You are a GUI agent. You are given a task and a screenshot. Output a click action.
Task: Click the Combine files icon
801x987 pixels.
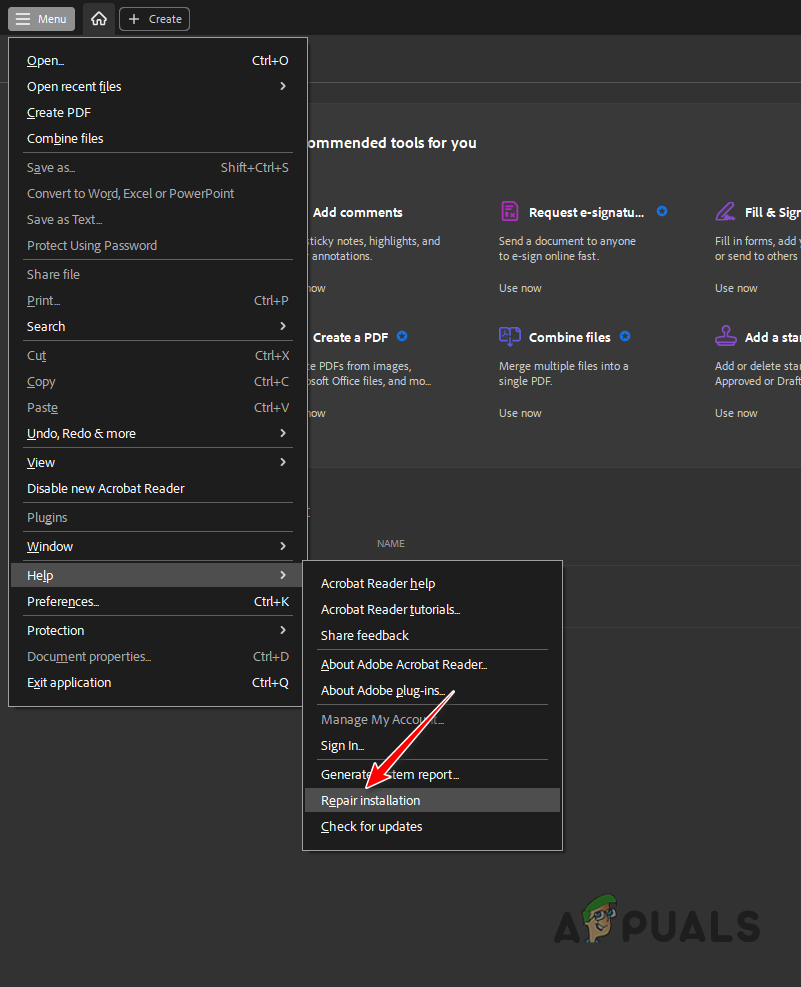(510, 337)
